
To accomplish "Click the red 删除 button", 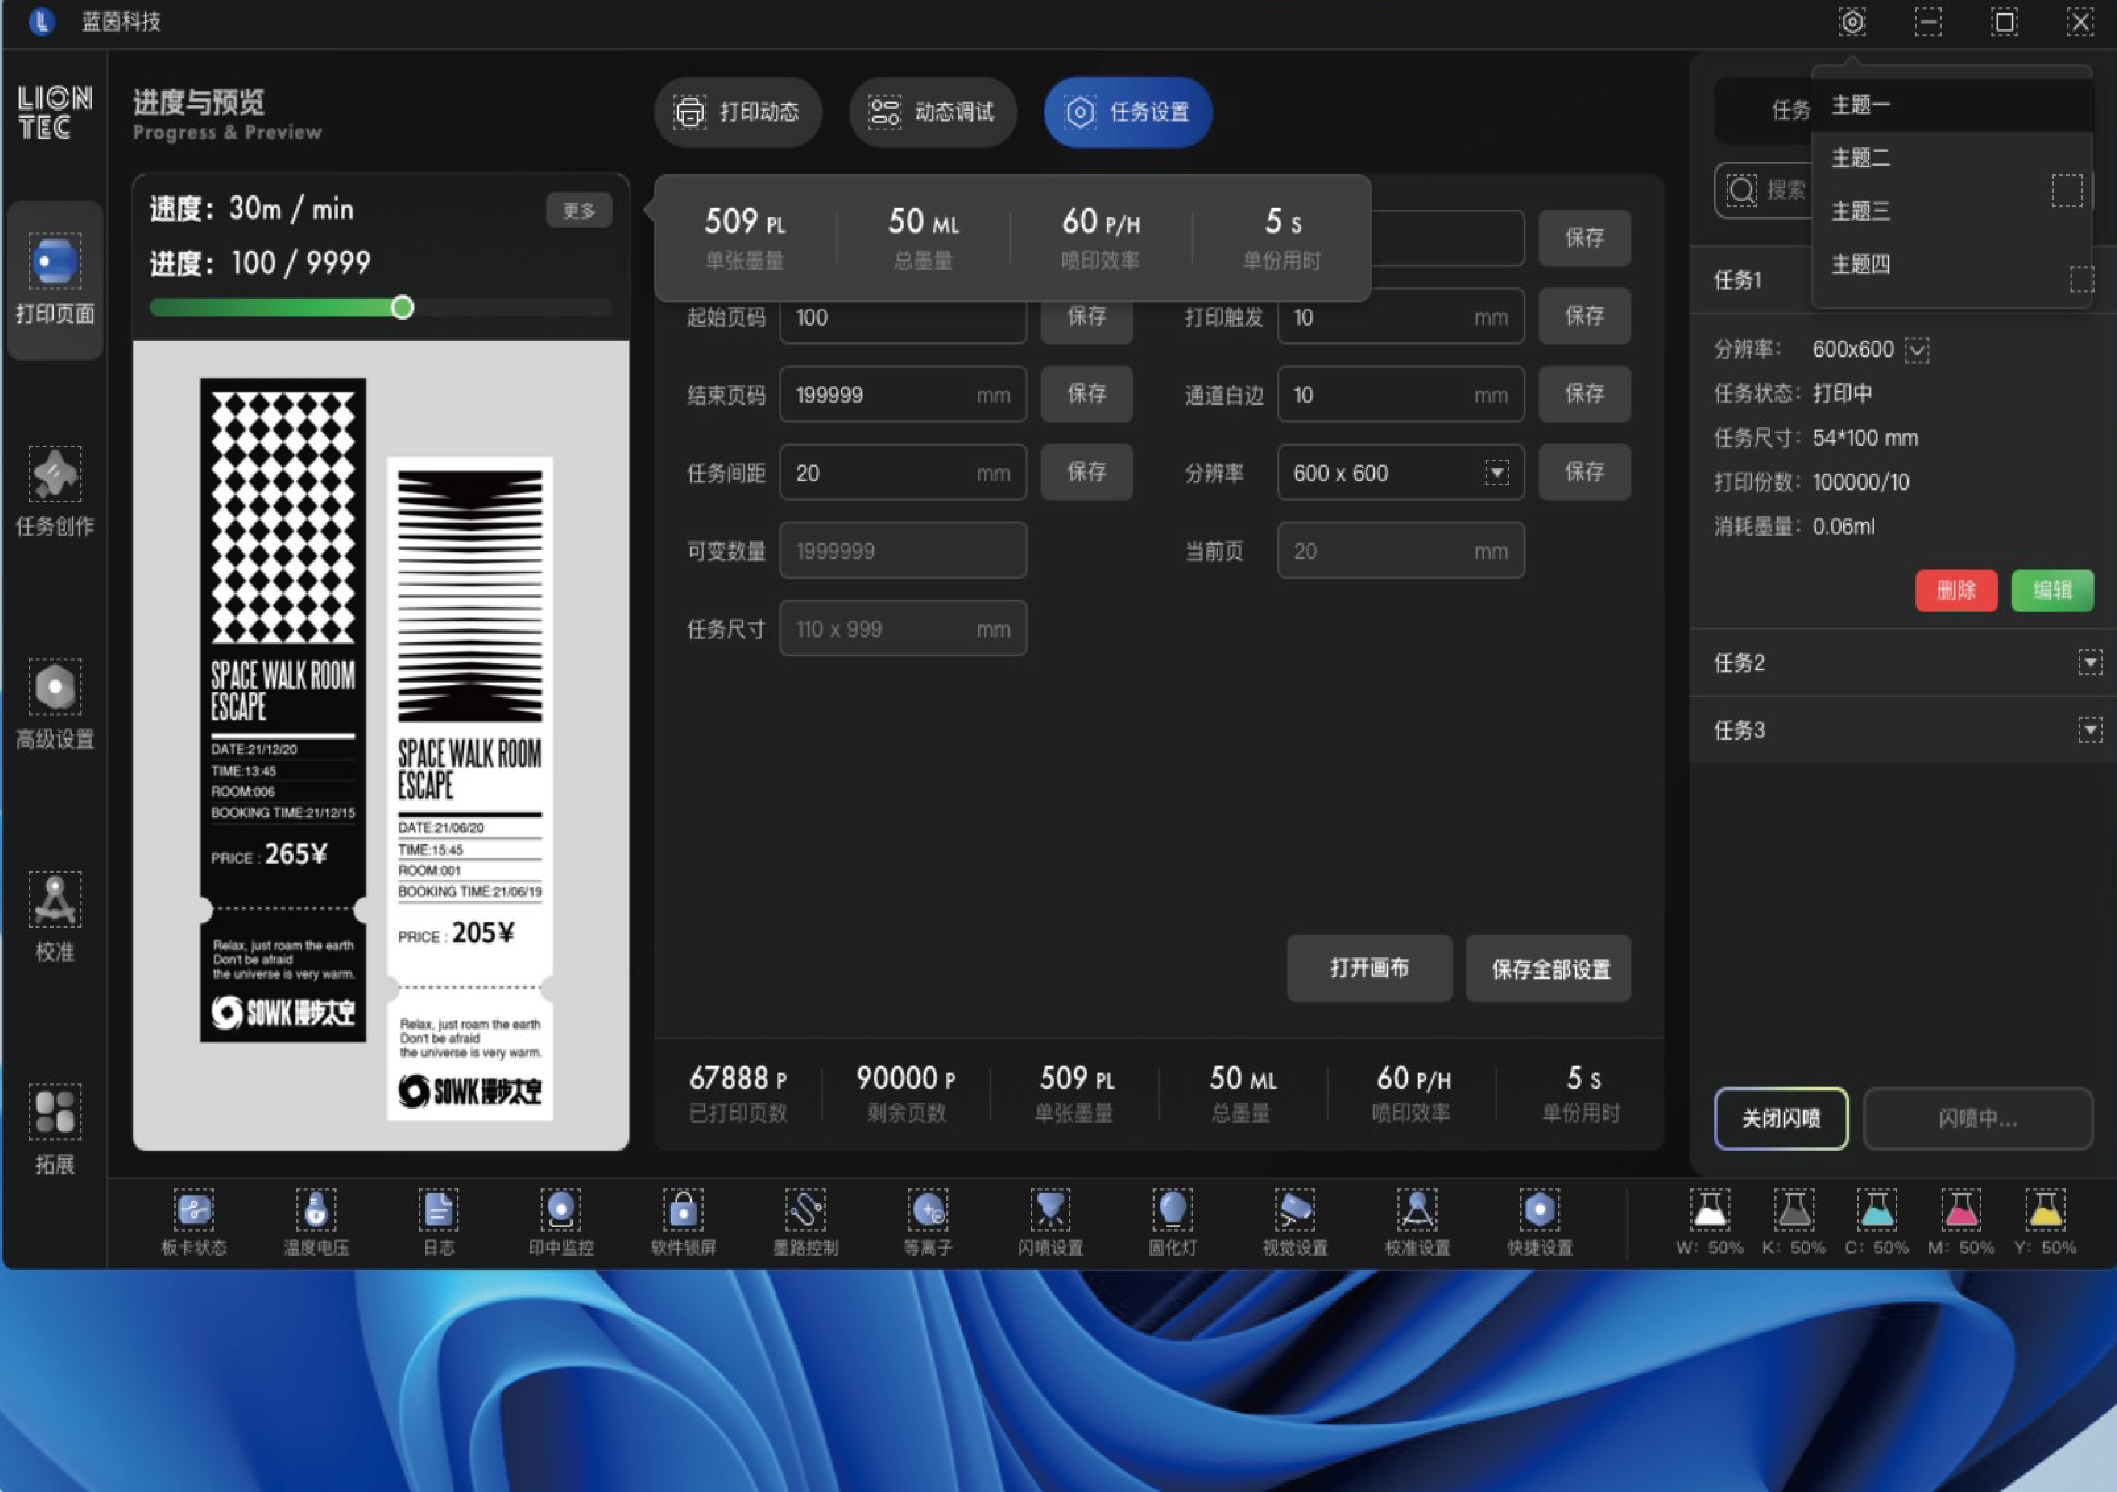I will (1956, 590).
